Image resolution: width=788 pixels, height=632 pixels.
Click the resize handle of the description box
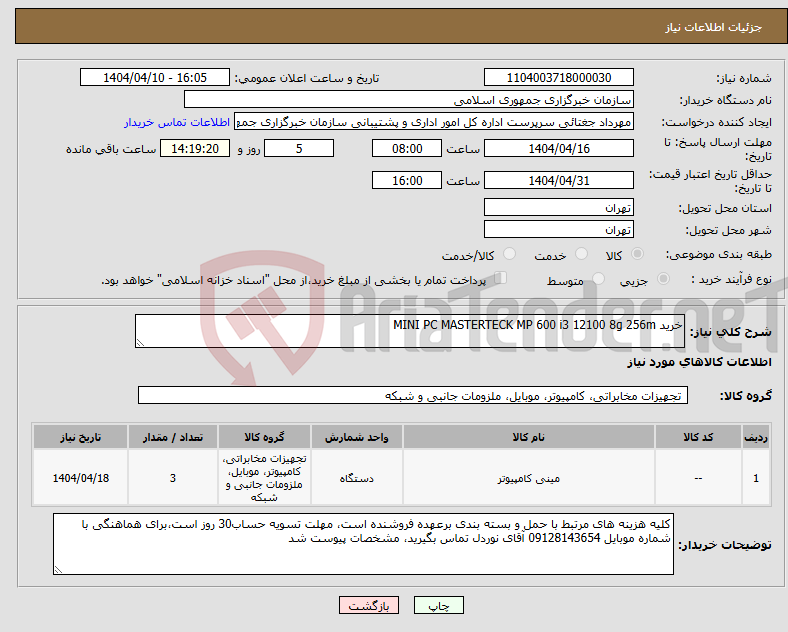140,343
